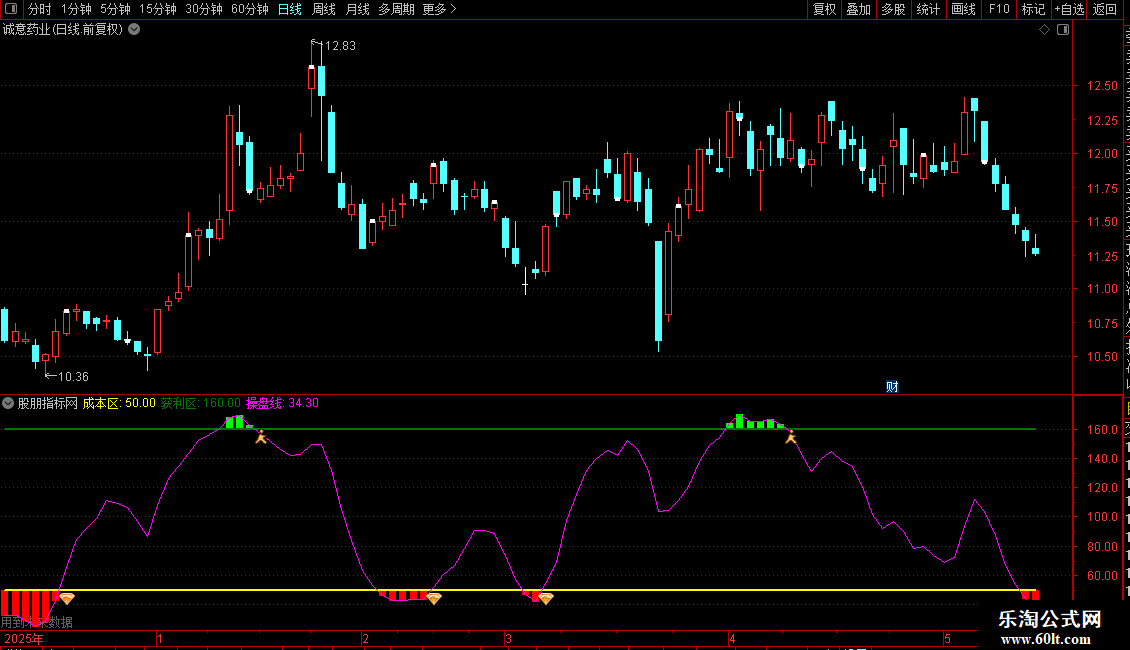
Task: Switch to 月线 monthly chart
Action: (x=357, y=9)
